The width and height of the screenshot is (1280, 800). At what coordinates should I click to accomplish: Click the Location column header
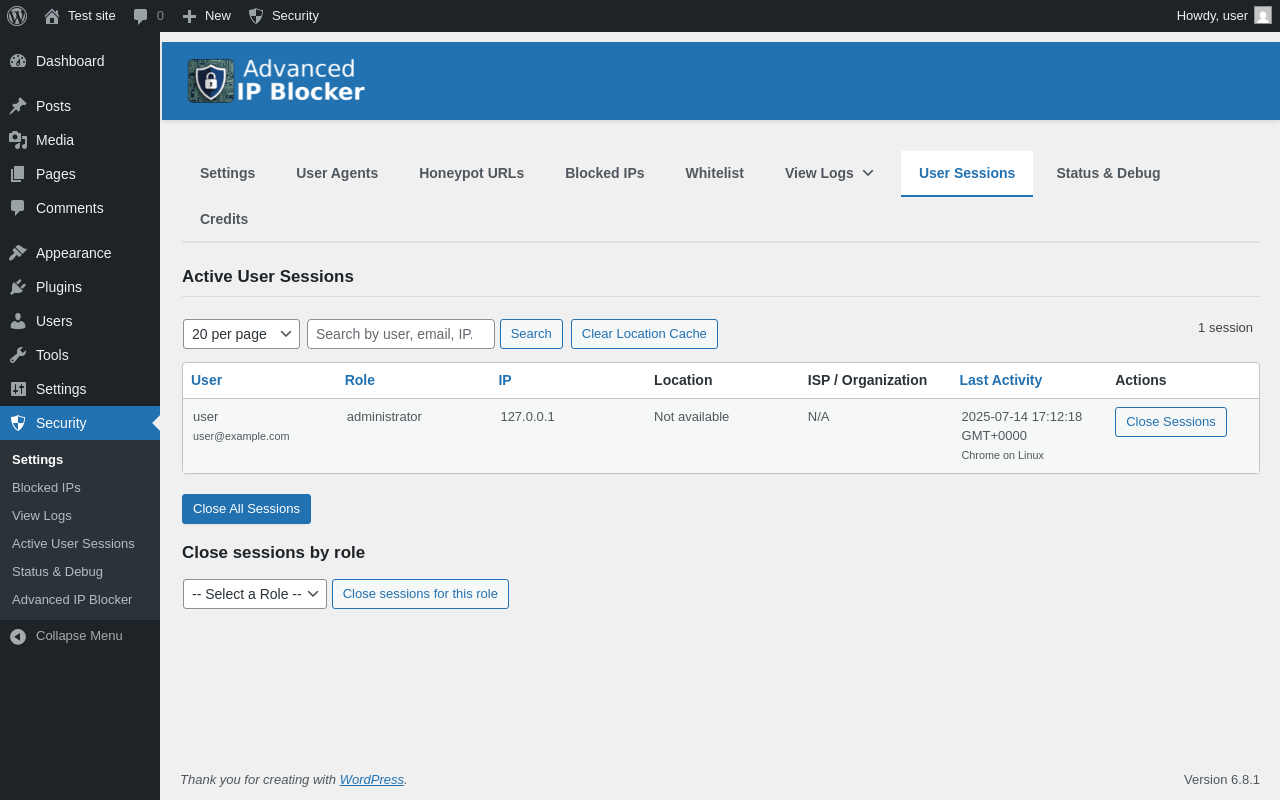pyautogui.click(x=683, y=380)
